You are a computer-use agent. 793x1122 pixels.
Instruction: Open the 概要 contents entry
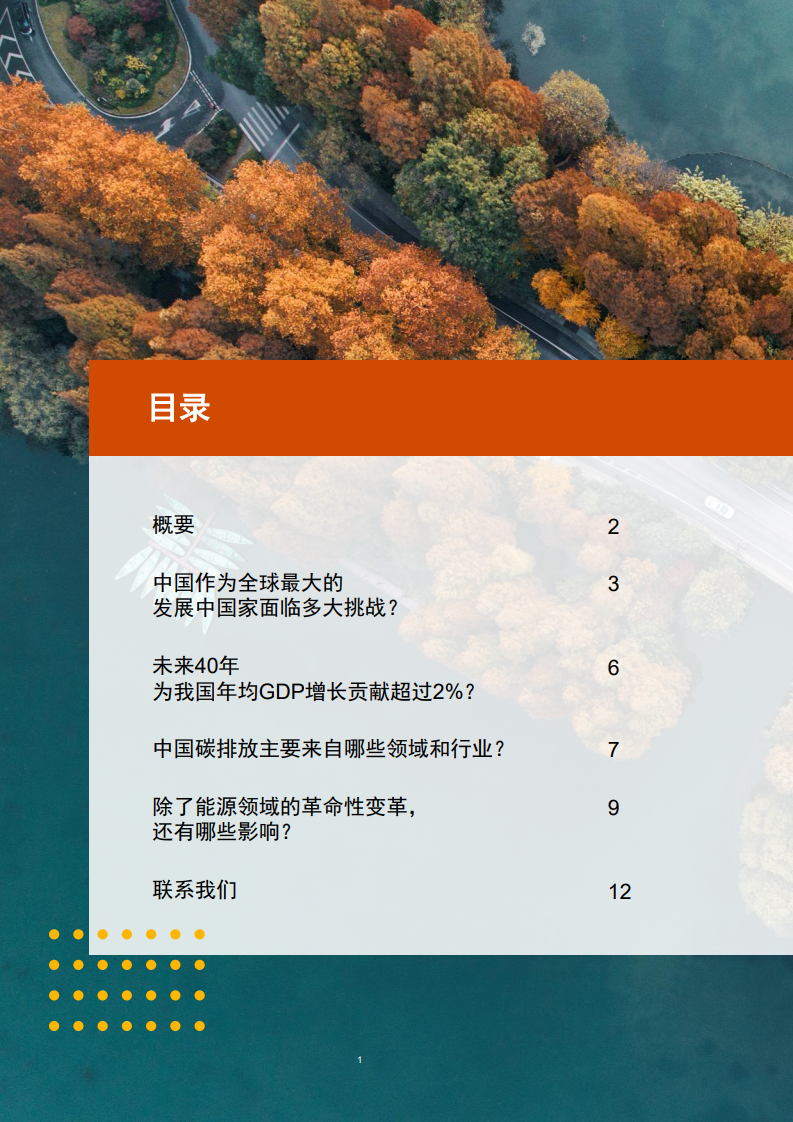pos(173,525)
